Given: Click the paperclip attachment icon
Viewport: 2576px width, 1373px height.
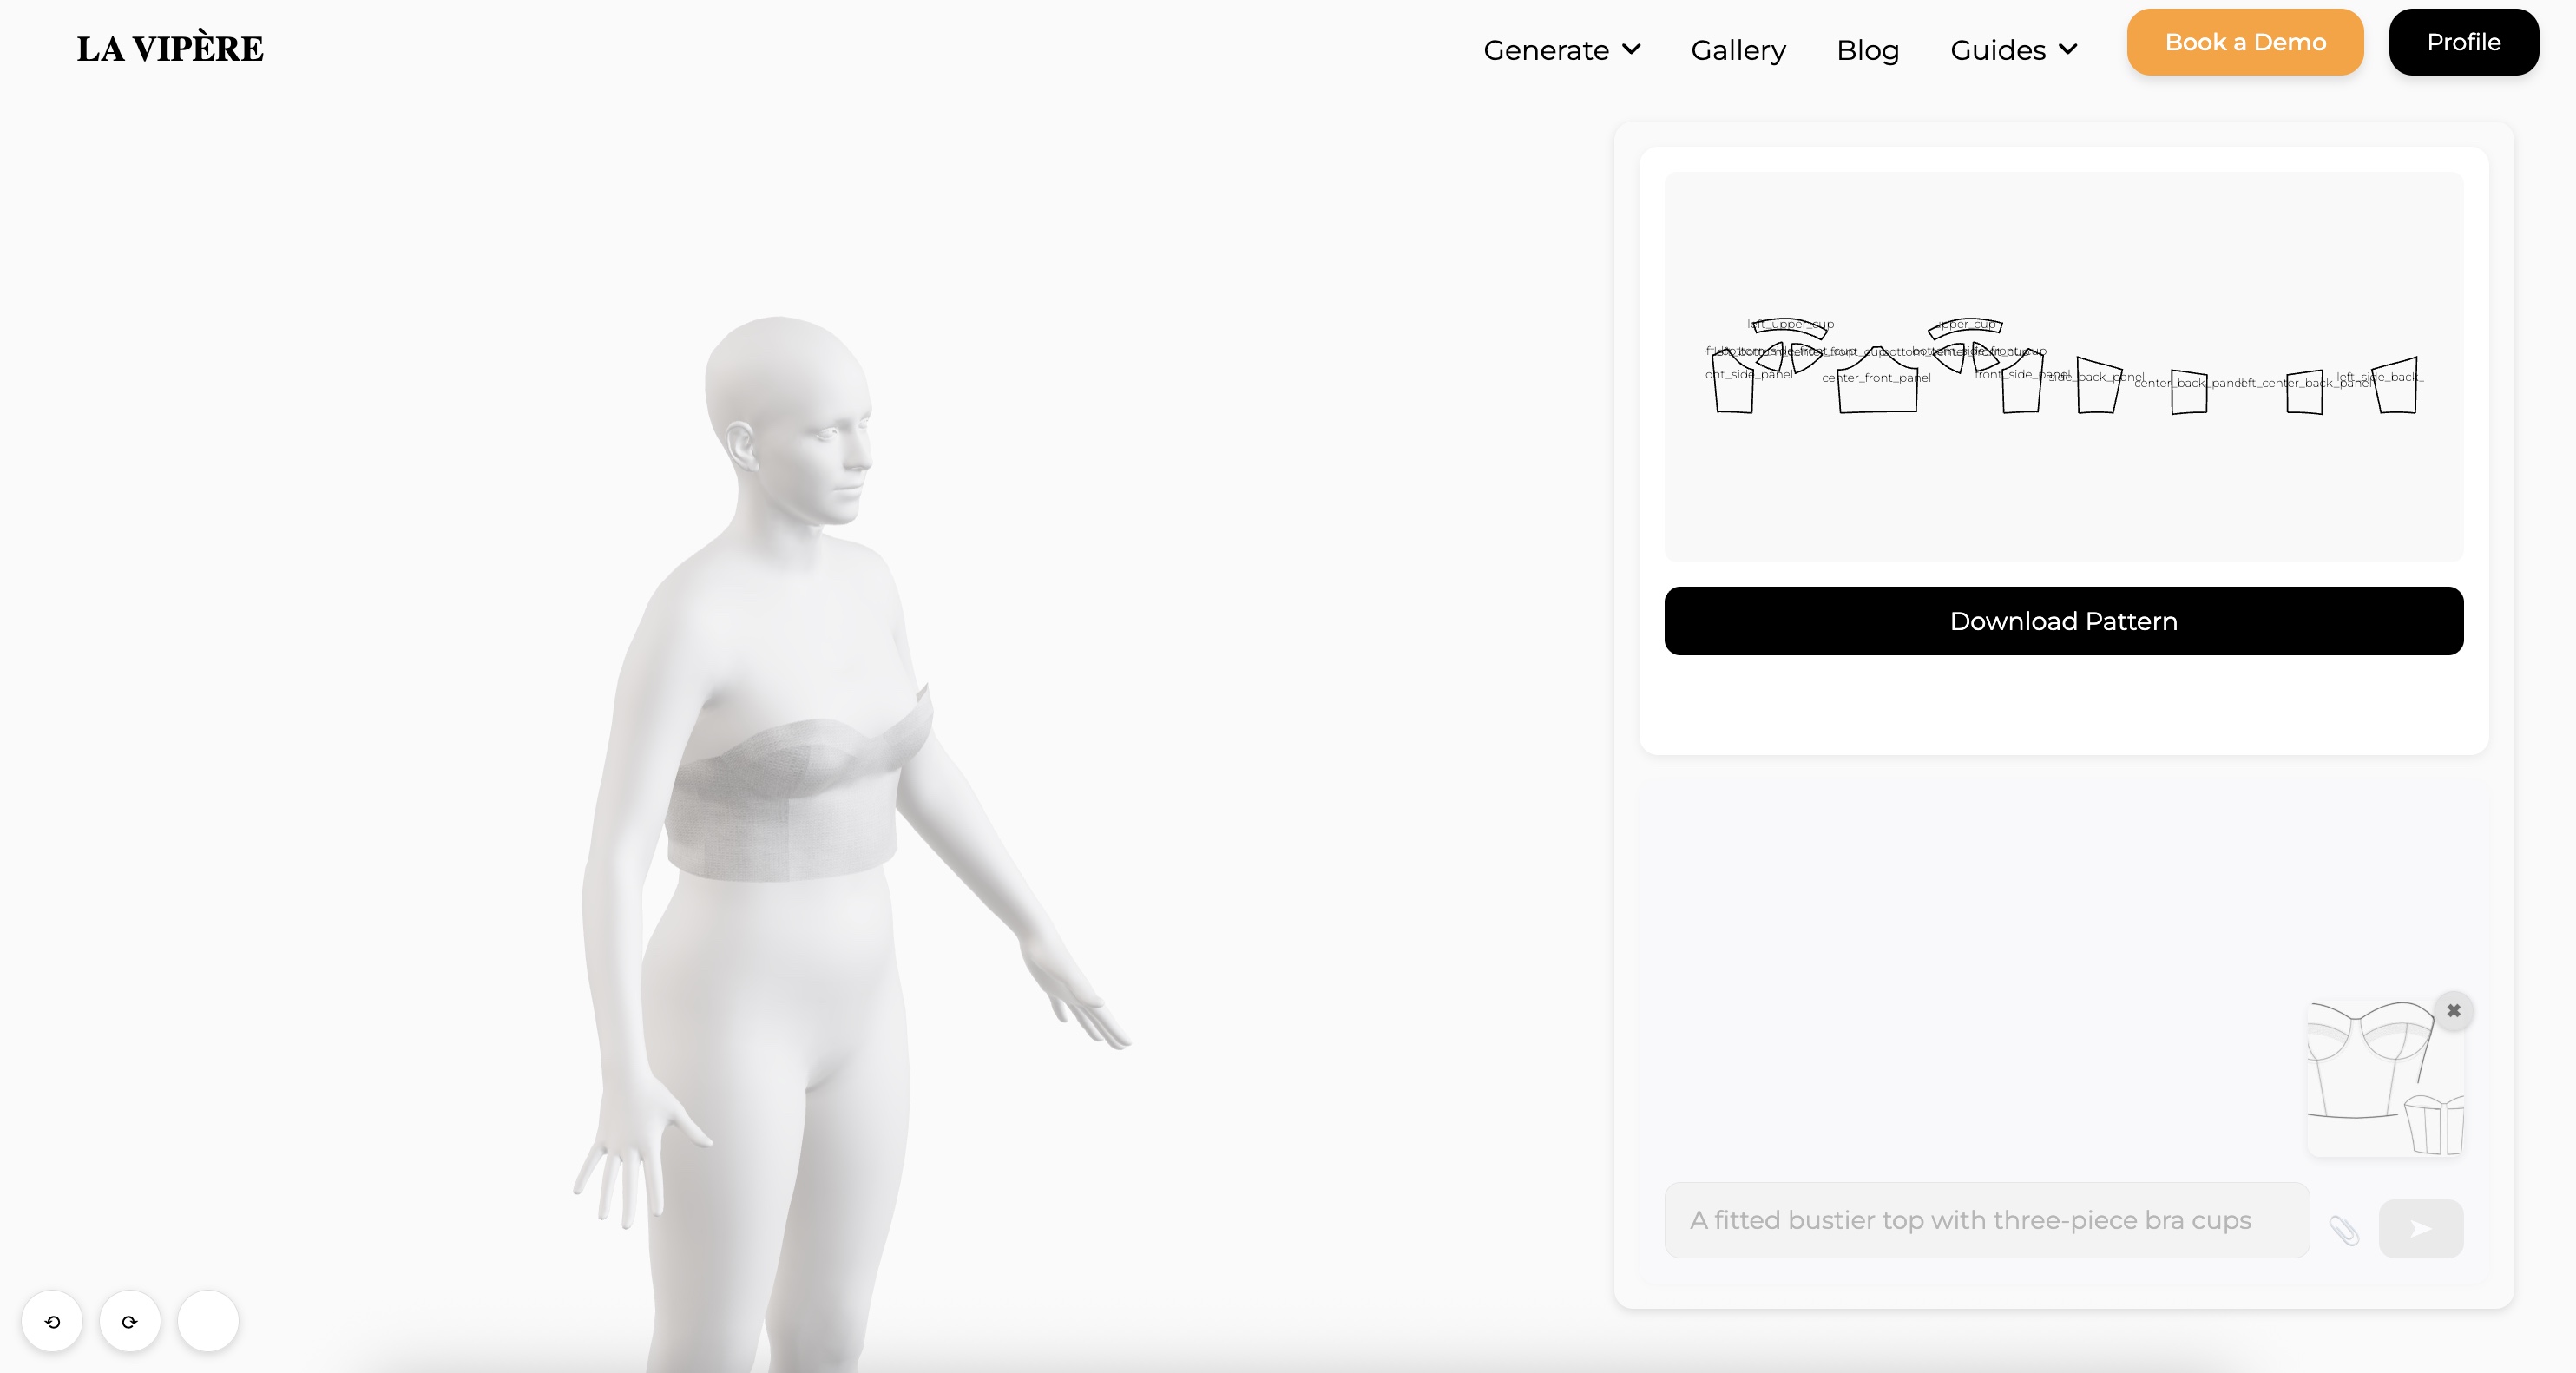Looking at the screenshot, I should pyautogui.click(x=2346, y=1231).
